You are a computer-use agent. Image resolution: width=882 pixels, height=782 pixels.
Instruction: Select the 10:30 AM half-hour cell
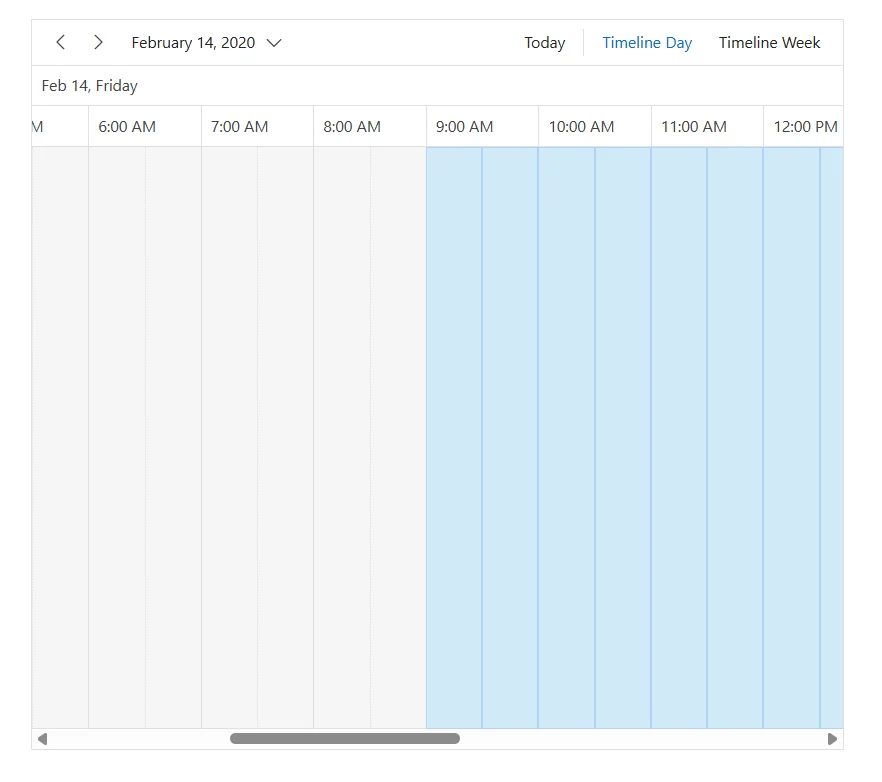click(x=623, y=438)
